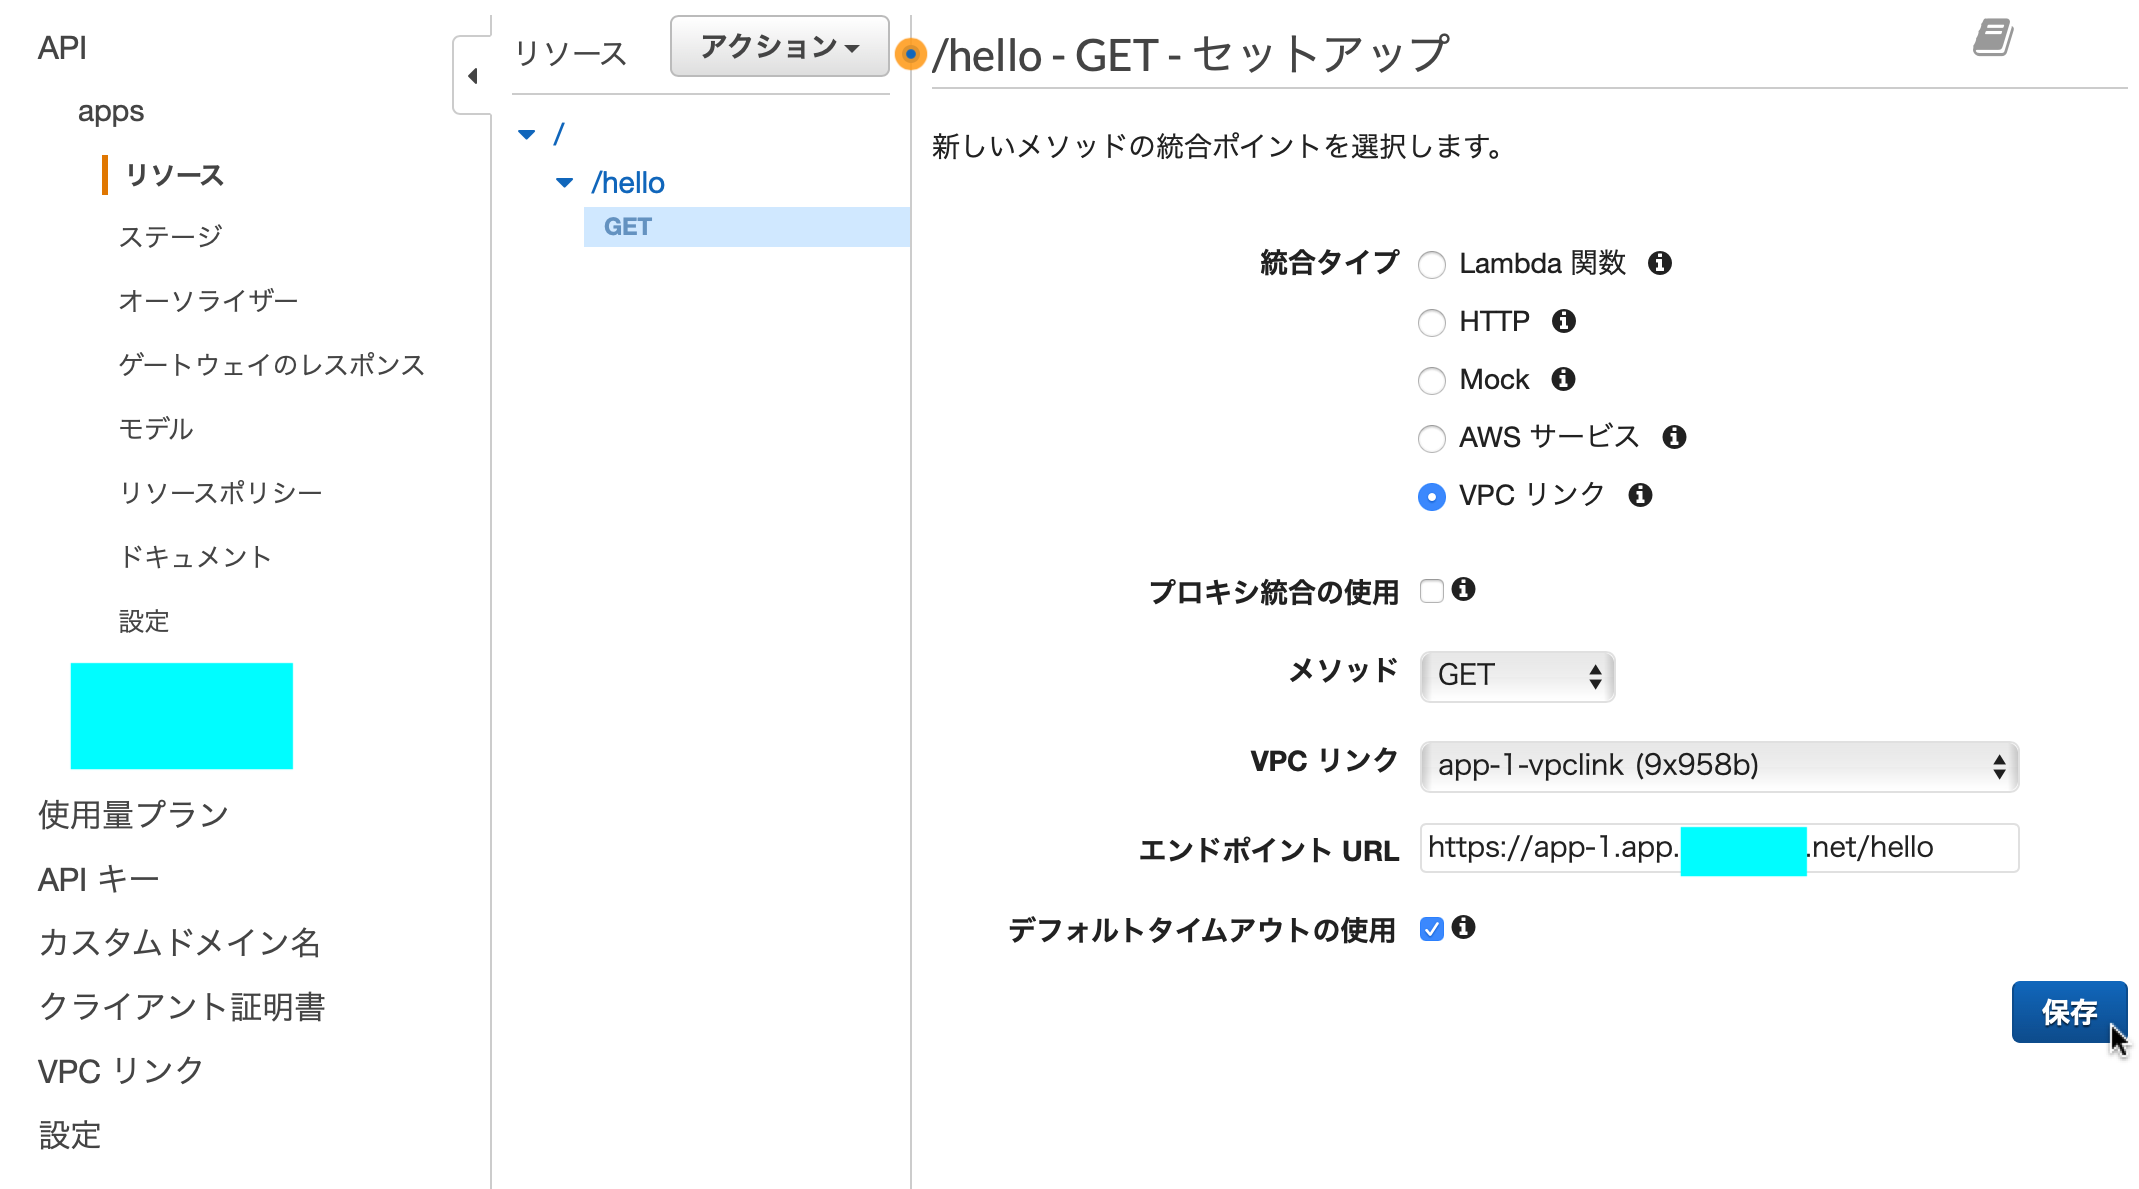This screenshot has width=2139, height=1189.
Task: Click the info icon next to VPC リンク
Action: coord(1639,495)
